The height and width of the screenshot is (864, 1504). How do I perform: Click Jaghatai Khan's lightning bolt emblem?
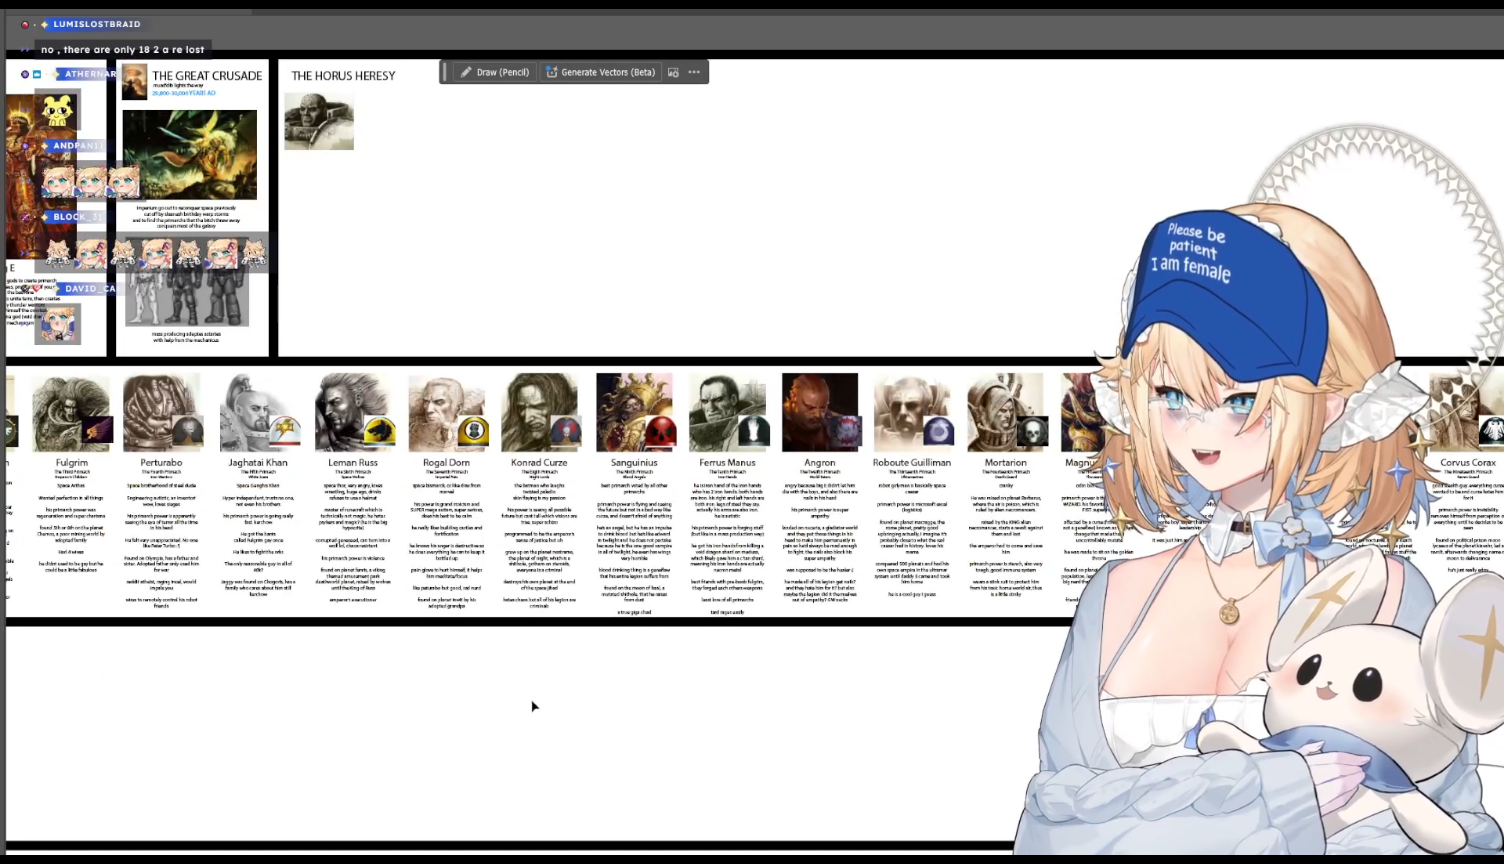[286, 431]
